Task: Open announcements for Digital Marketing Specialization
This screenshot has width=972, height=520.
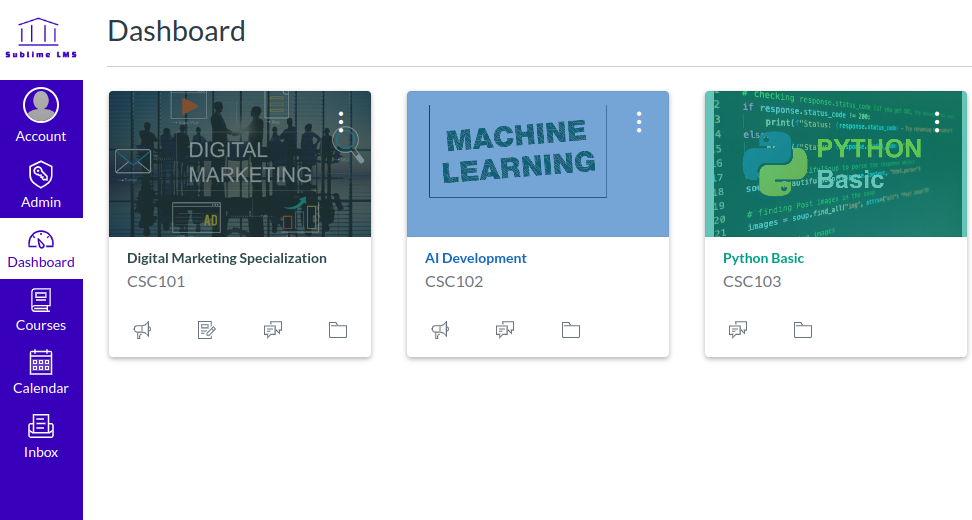Action: (142, 330)
